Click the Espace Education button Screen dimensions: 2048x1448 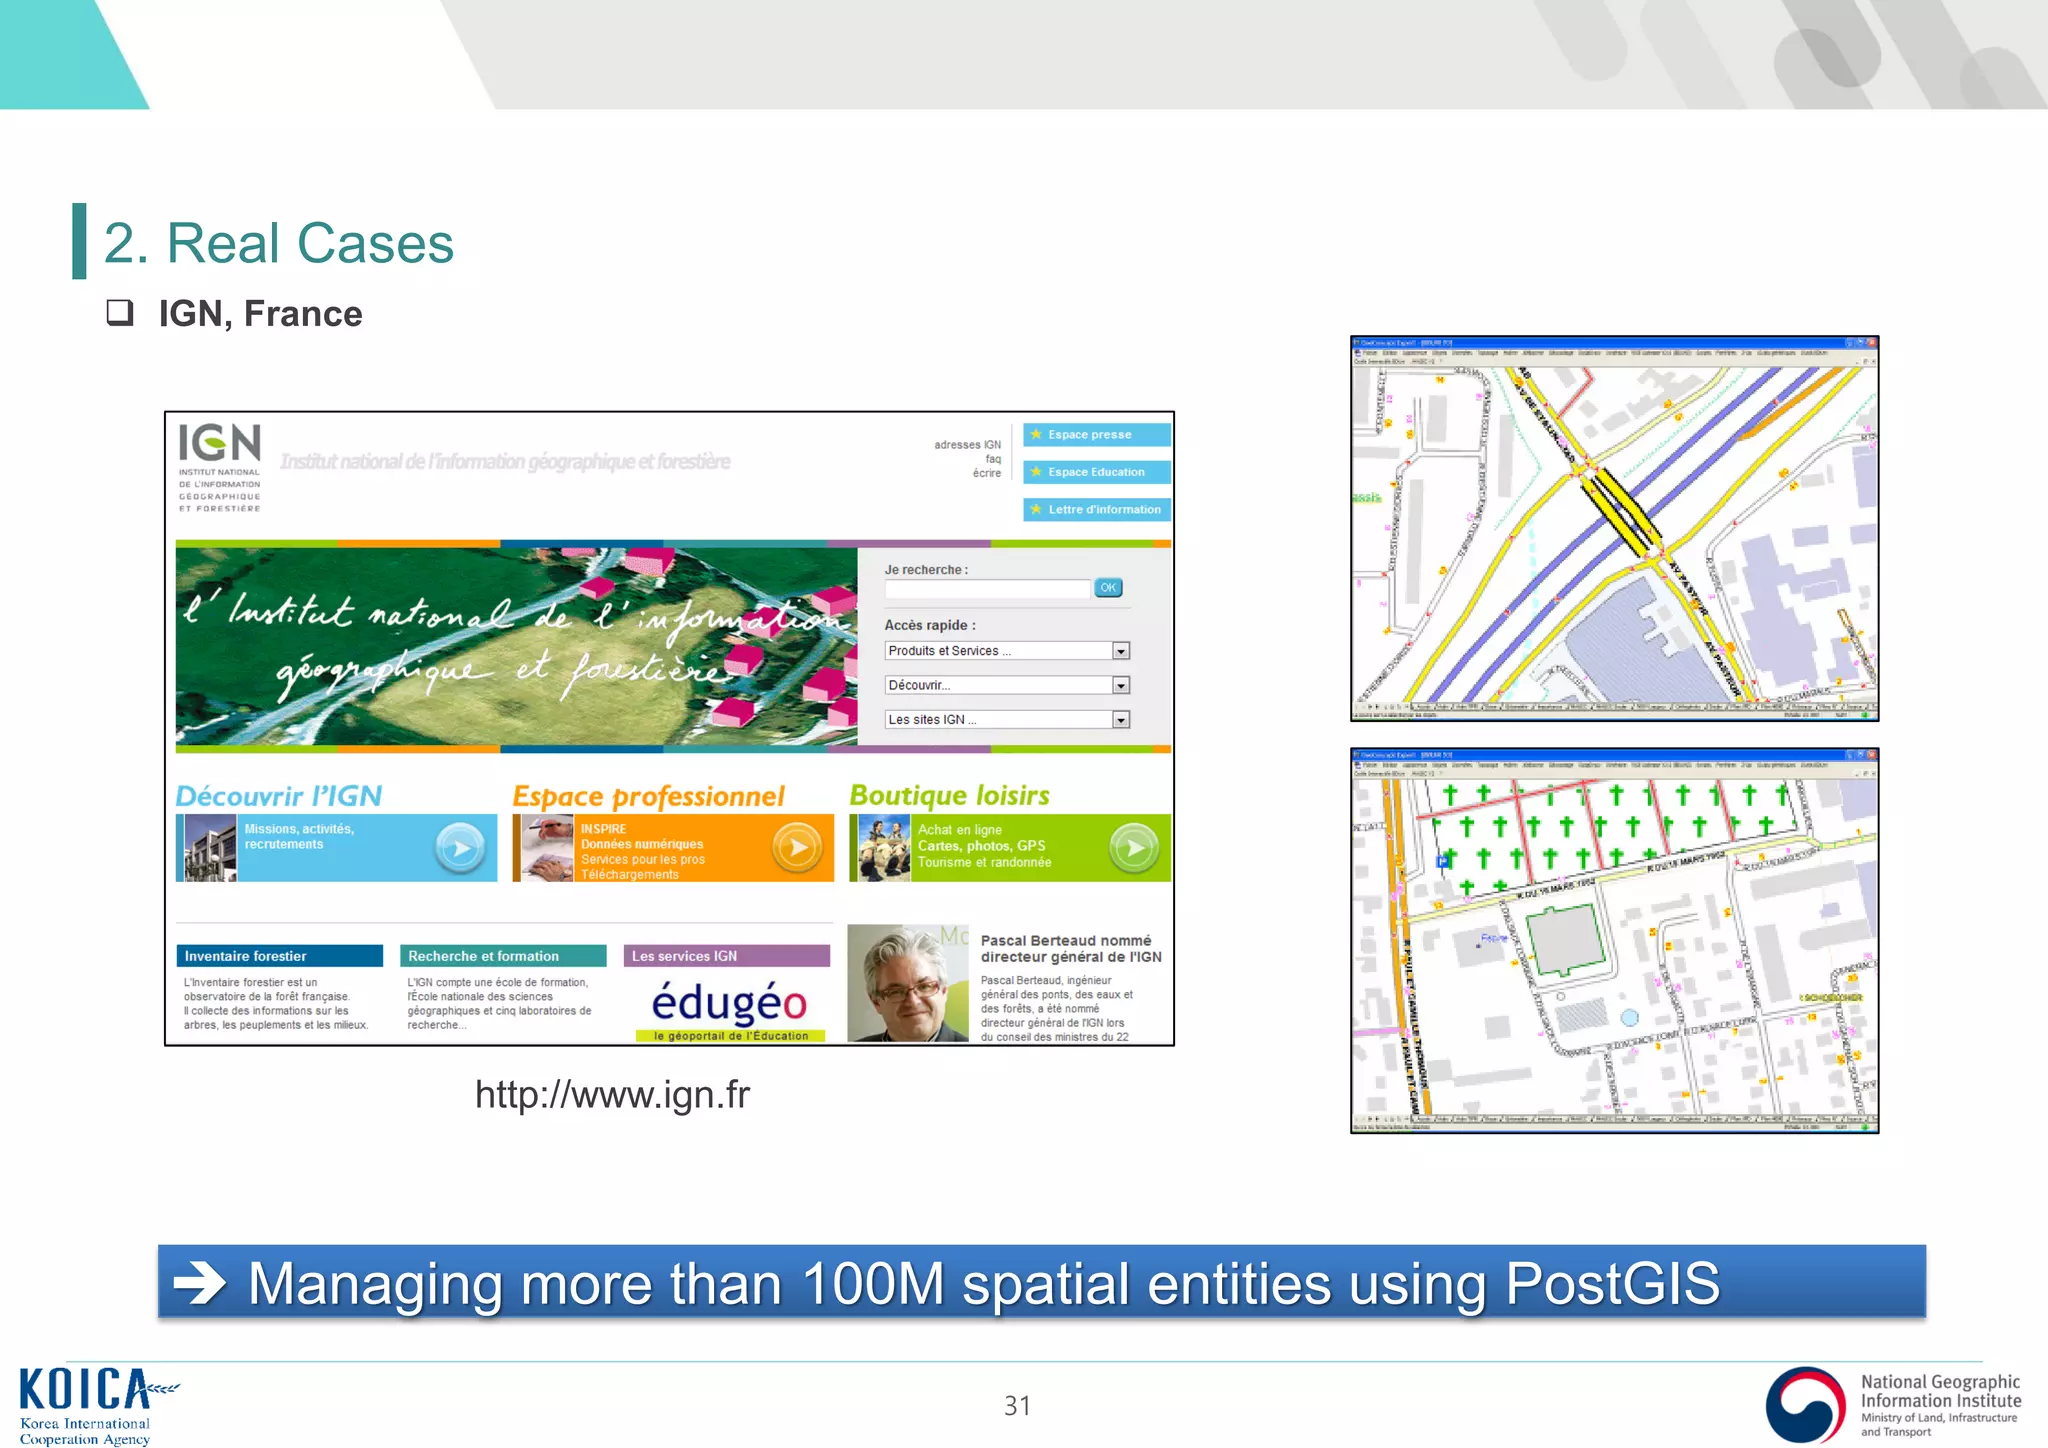(1096, 472)
